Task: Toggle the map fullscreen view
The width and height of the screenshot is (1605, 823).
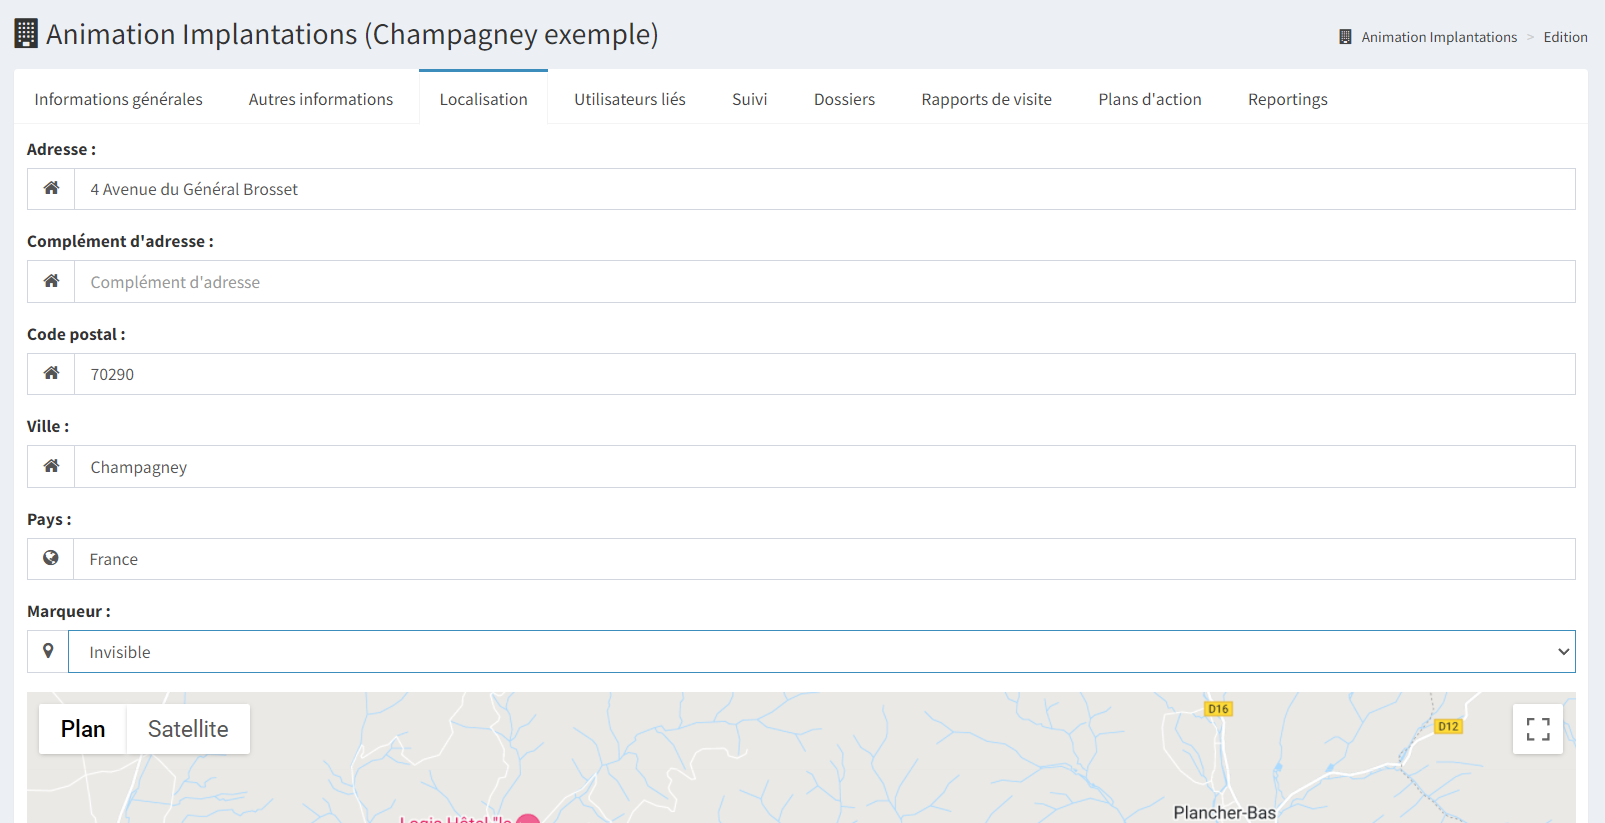Action: (1538, 729)
